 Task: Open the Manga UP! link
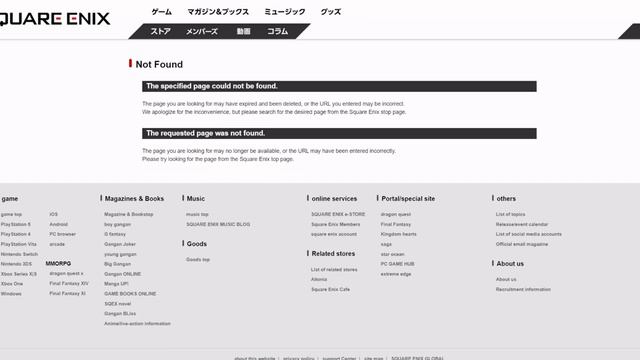(x=116, y=284)
